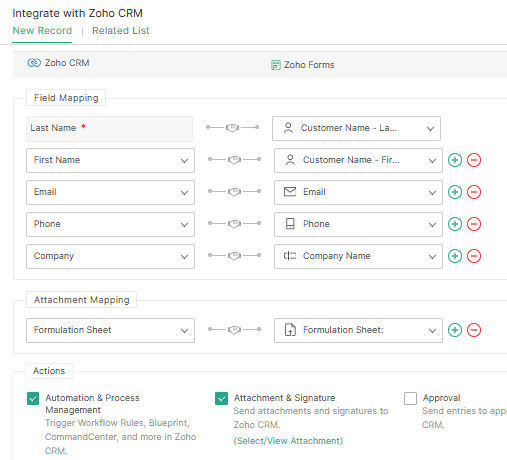Open the Select/View Attachment link
The width and height of the screenshot is (507, 460).
(x=288, y=441)
